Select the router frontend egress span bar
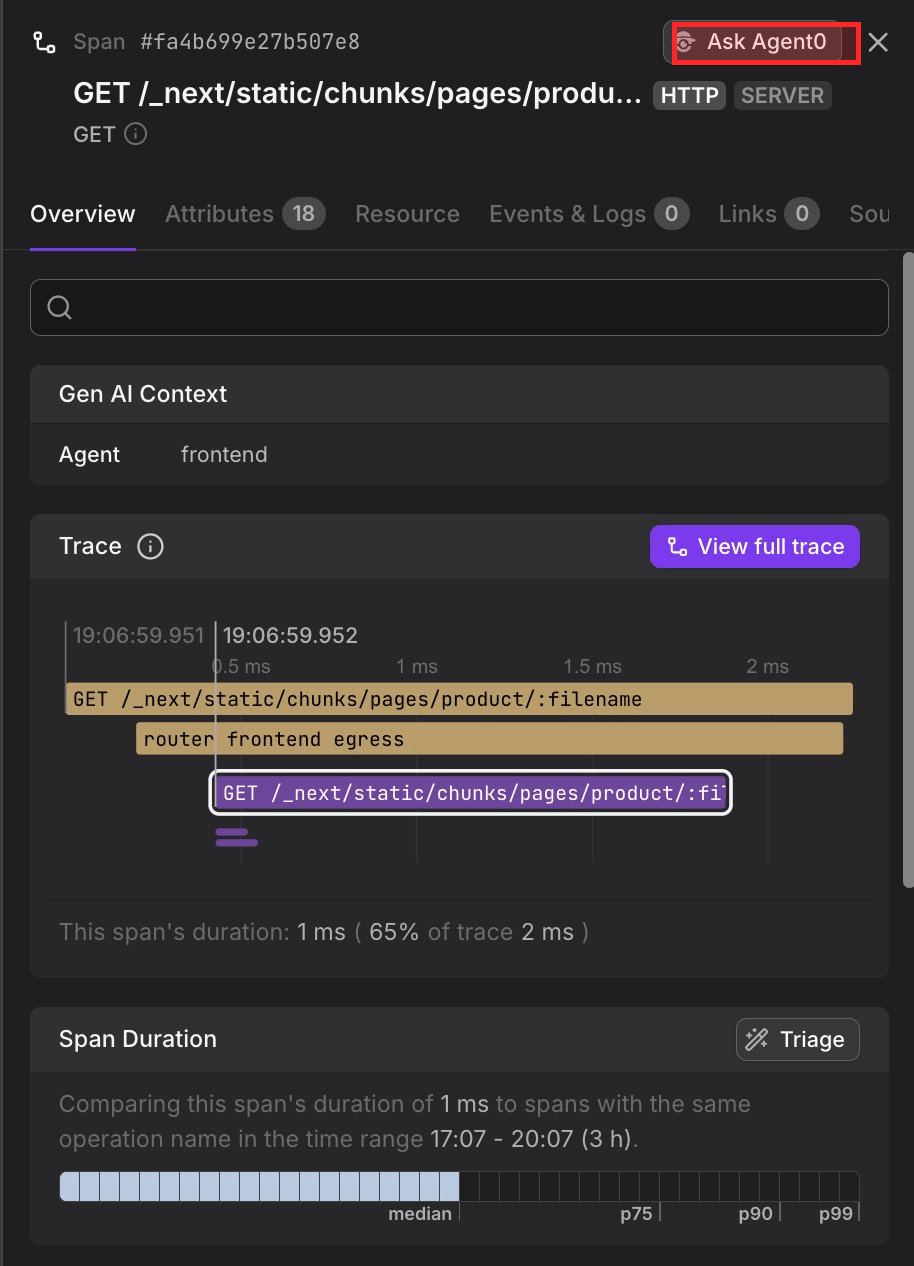This screenshot has width=914, height=1266. [x=490, y=739]
